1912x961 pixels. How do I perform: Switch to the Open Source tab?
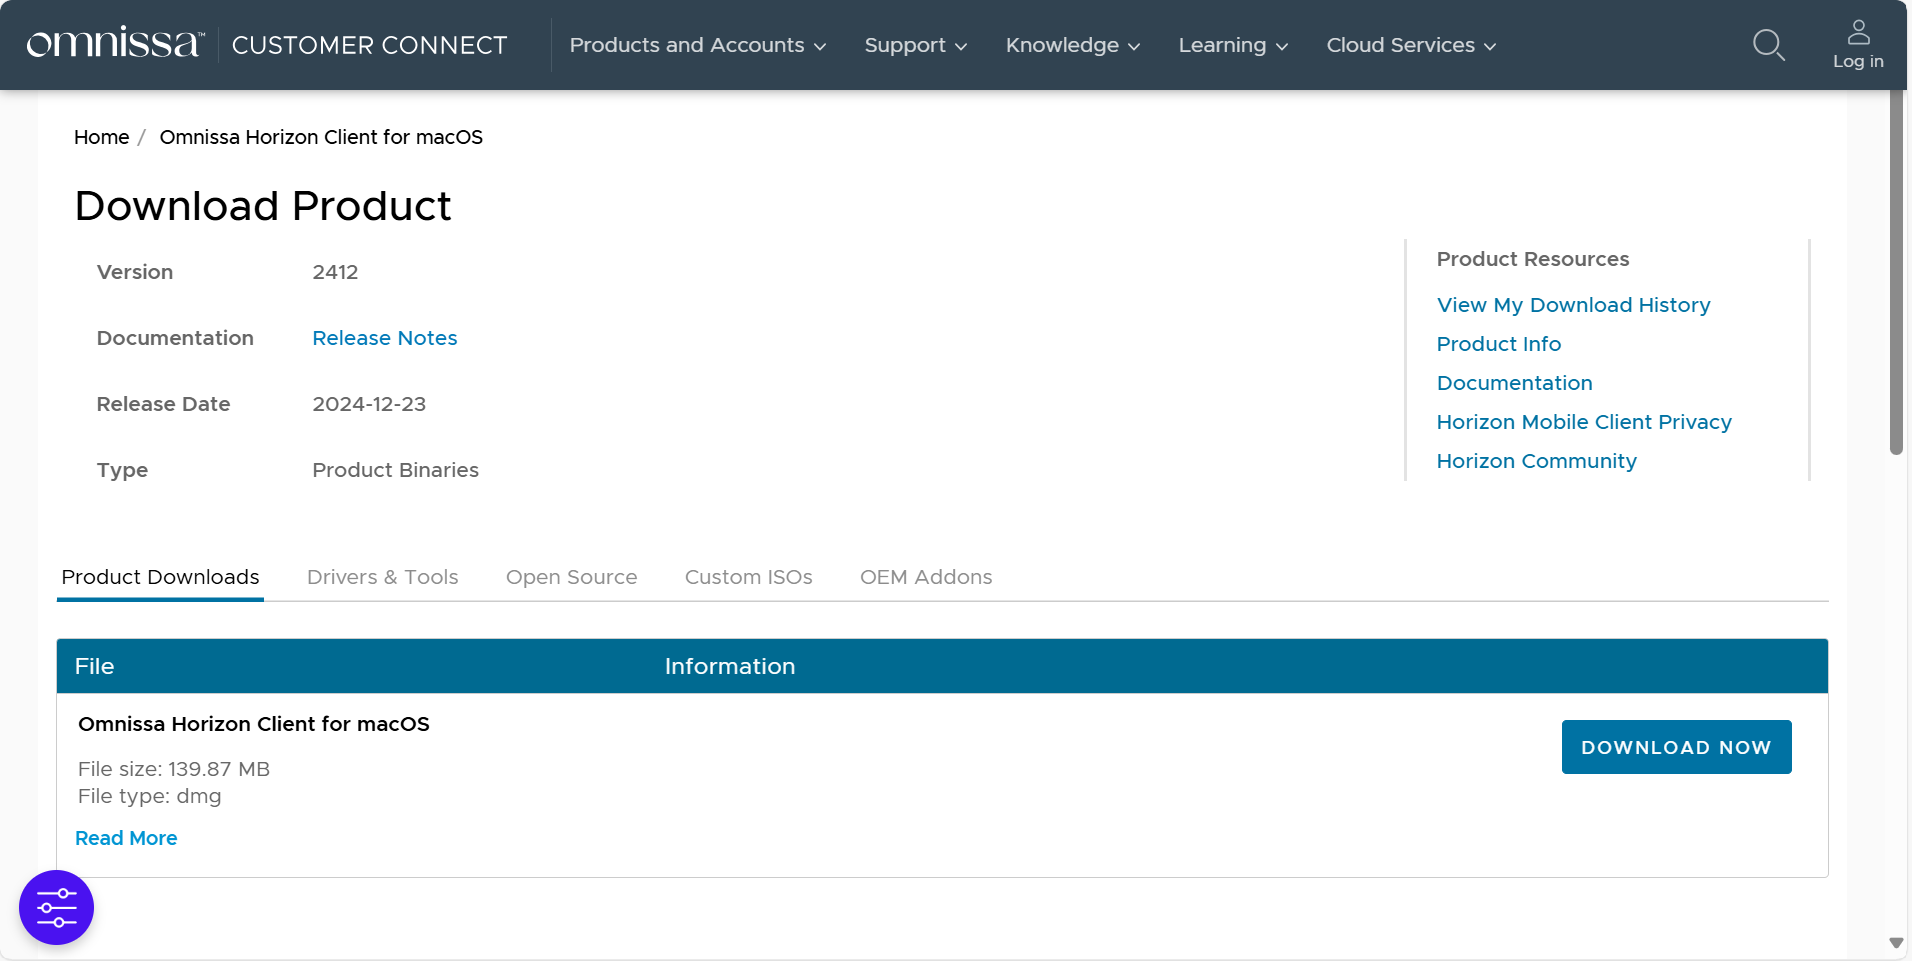pyautogui.click(x=571, y=577)
